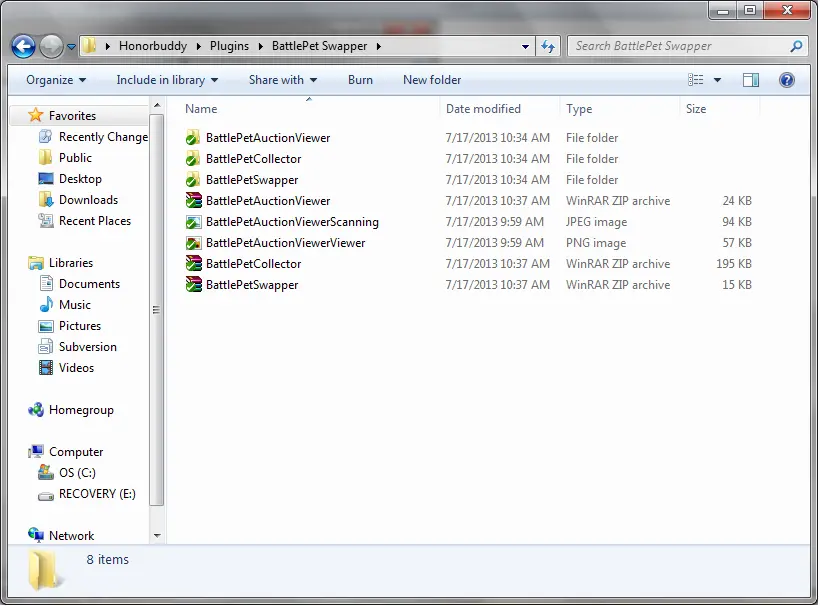Select Computer in the navigation pane
Image resolution: width=820 pixels, height=606 pixels.
[76, 452]
